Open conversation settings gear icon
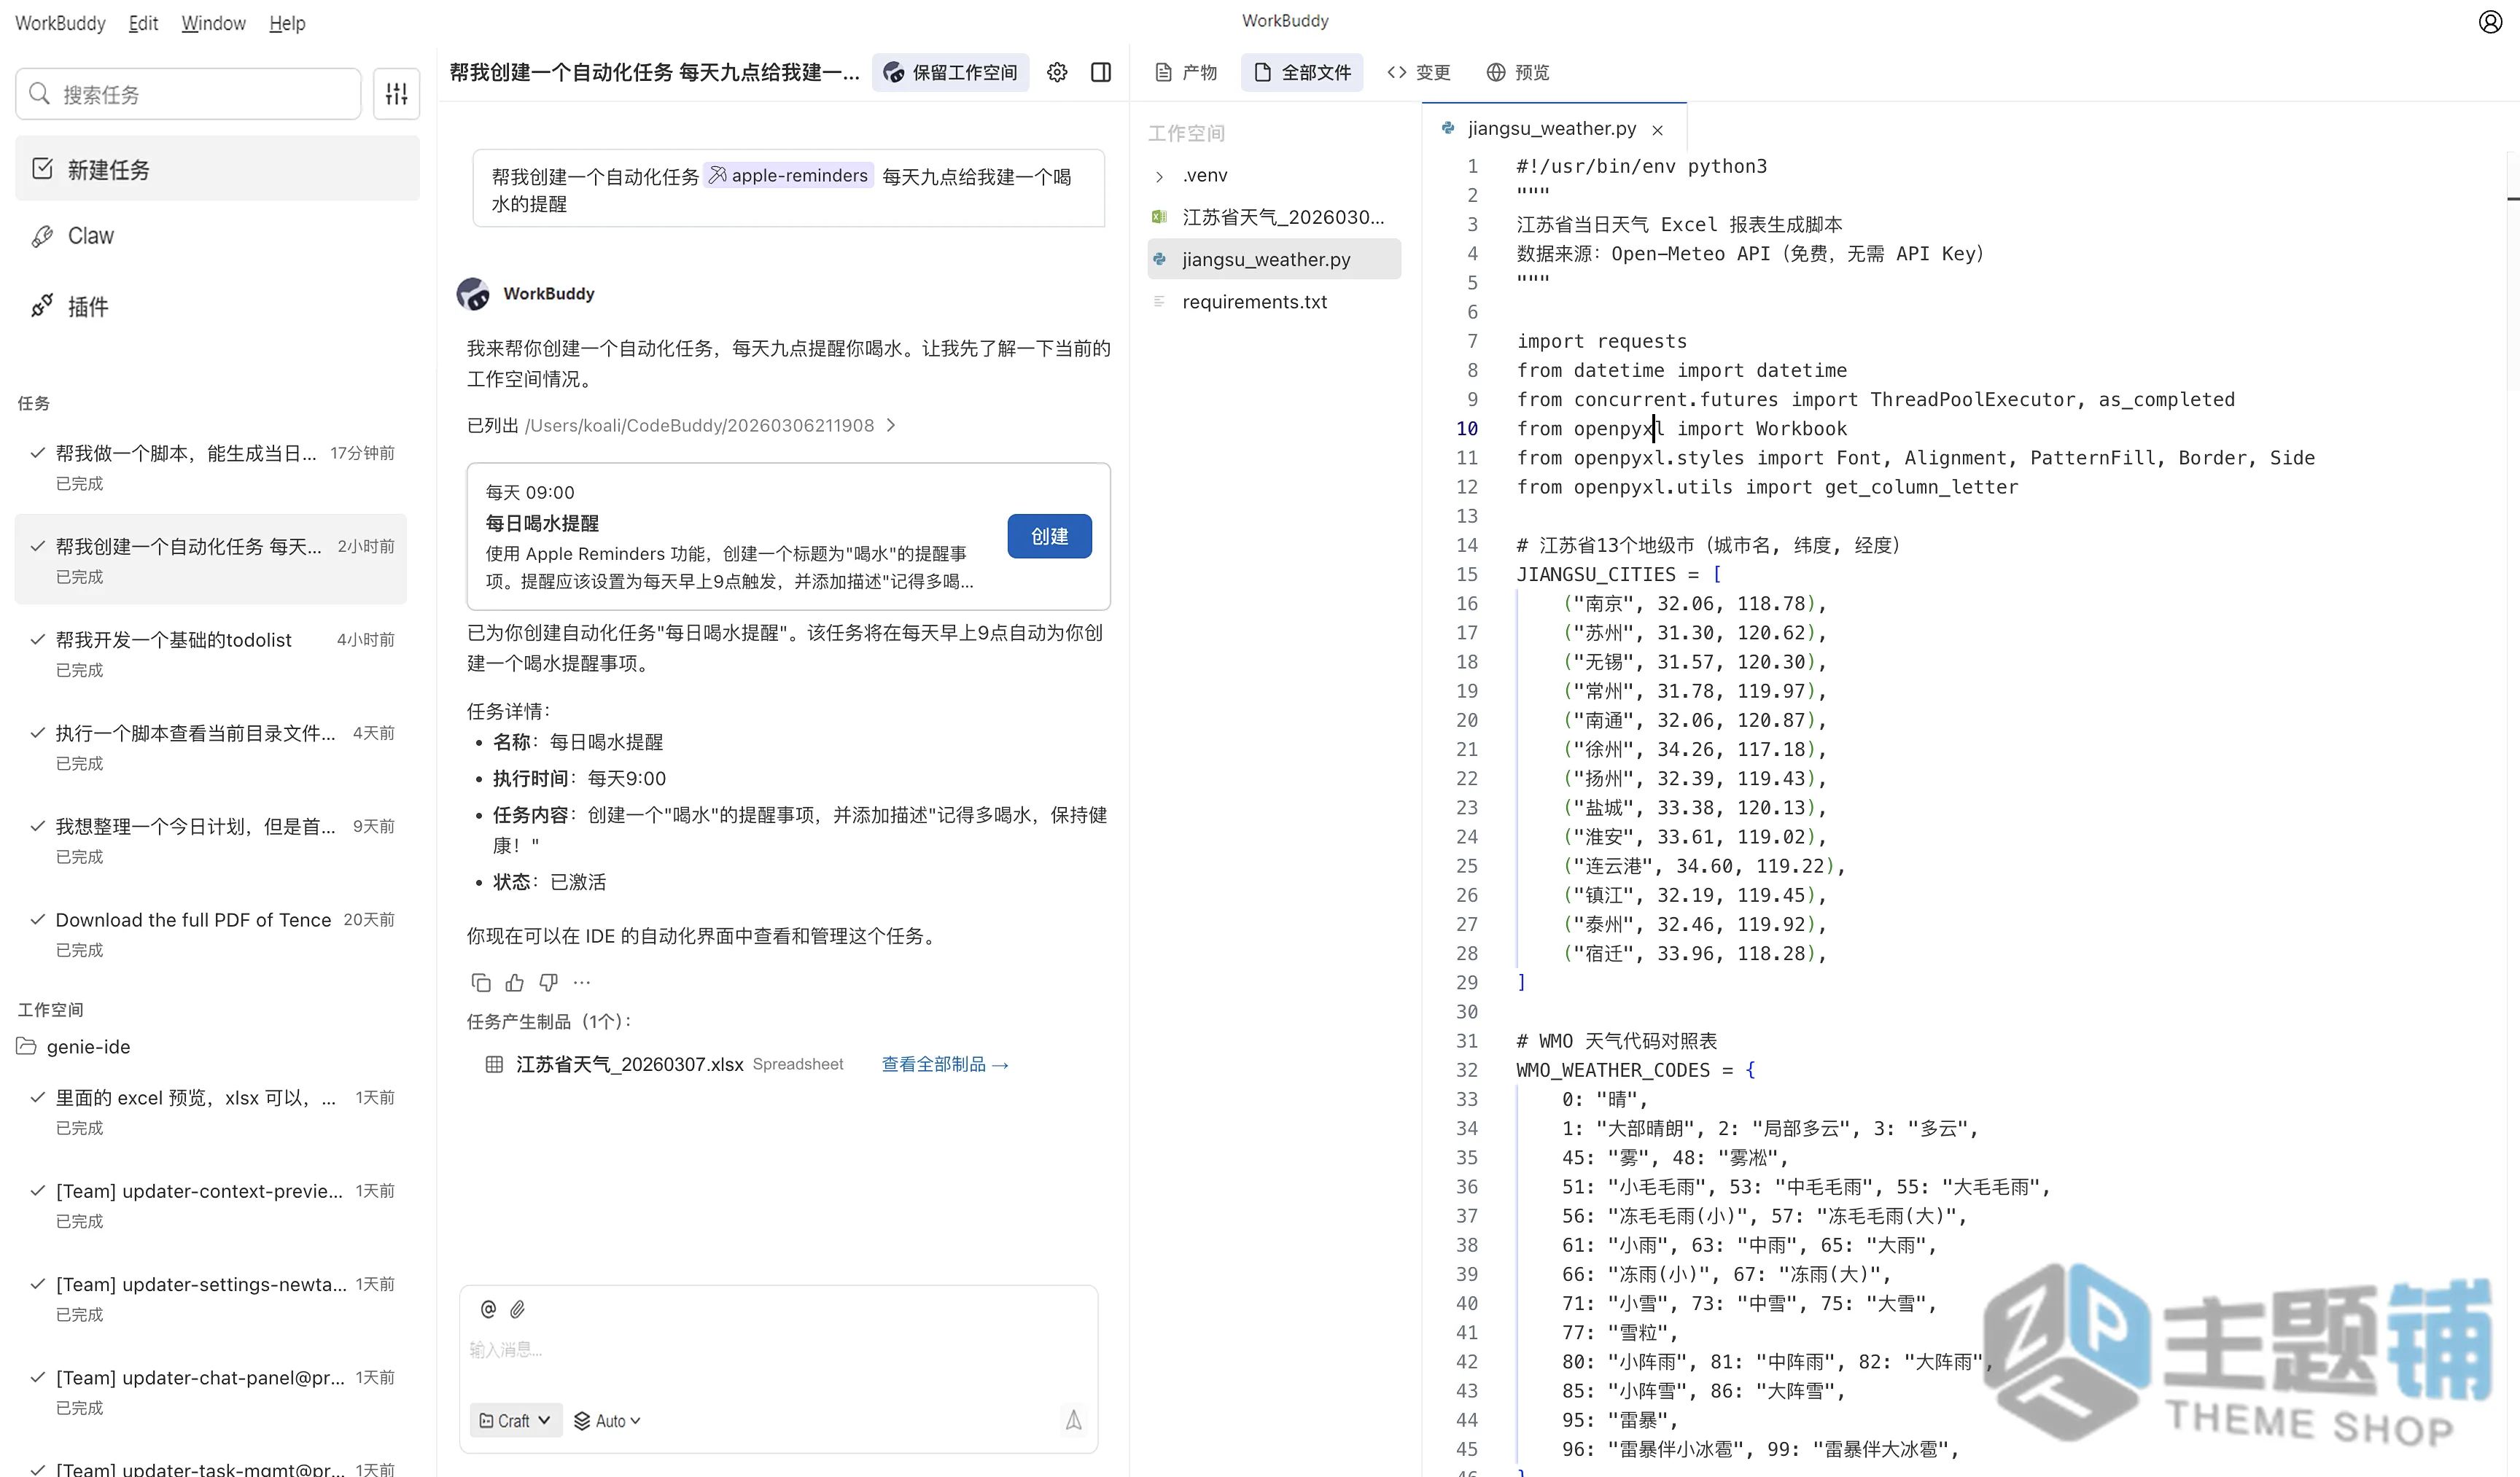The height and width of the screenshot is (1477, 2520). pyautogui.click(x=1057, y=72)
